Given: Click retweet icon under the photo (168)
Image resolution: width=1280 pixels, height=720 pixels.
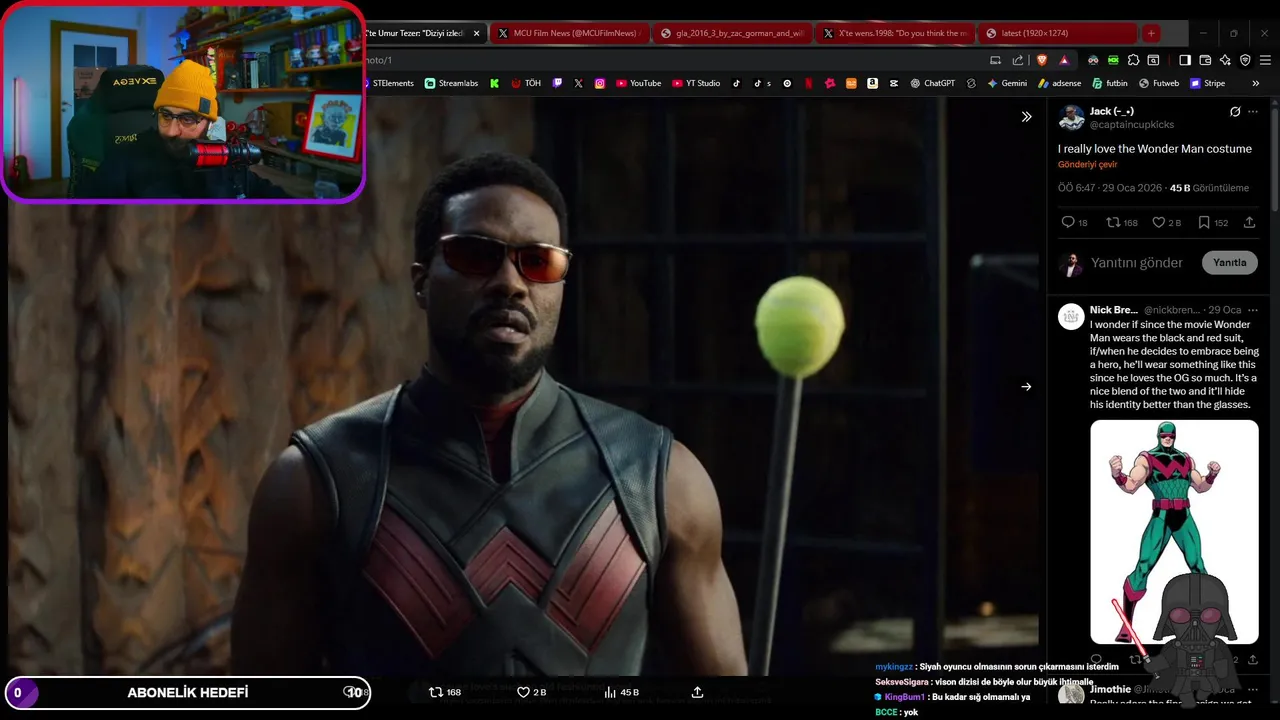Looking at the screenshot, I should click(x=445, y=692).
